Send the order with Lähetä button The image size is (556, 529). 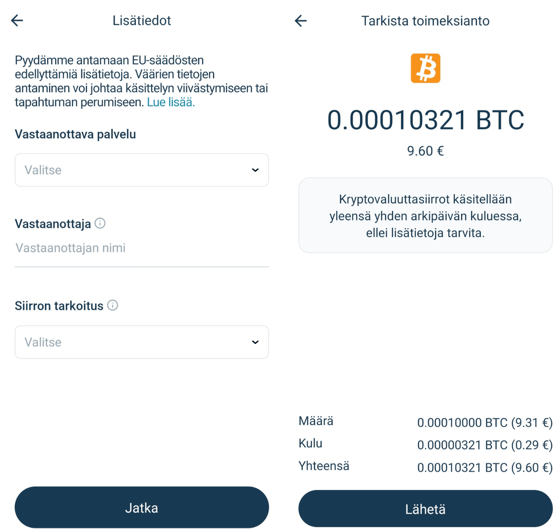pos(426,508)
